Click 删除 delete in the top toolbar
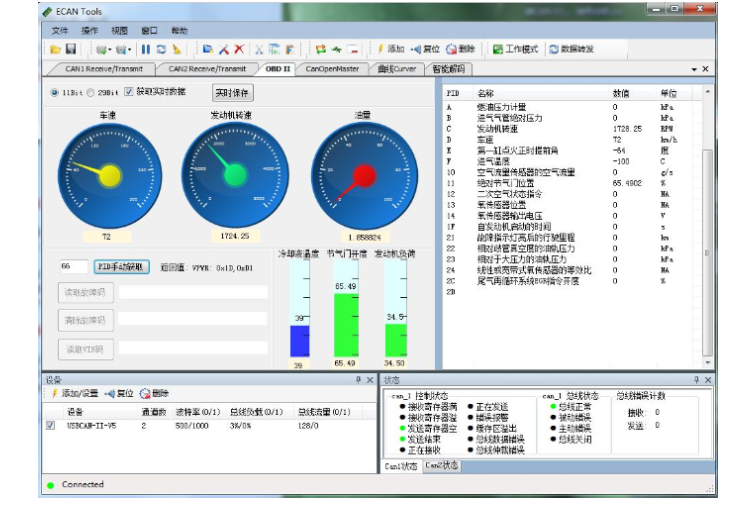729x507 pixels. tap(460, 49)
